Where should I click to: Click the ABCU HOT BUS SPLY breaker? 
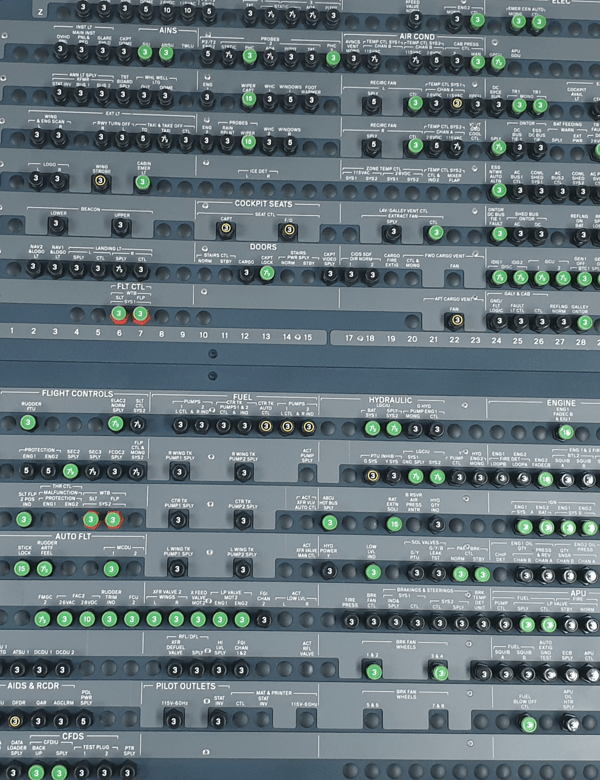[x=329, y=521]
